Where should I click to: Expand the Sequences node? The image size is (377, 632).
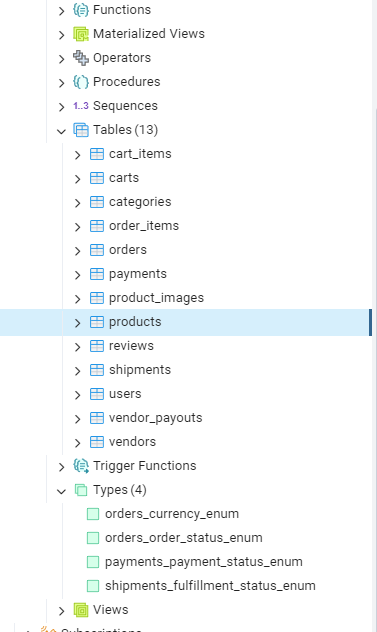pyautogui.click(x=61, y=107)
